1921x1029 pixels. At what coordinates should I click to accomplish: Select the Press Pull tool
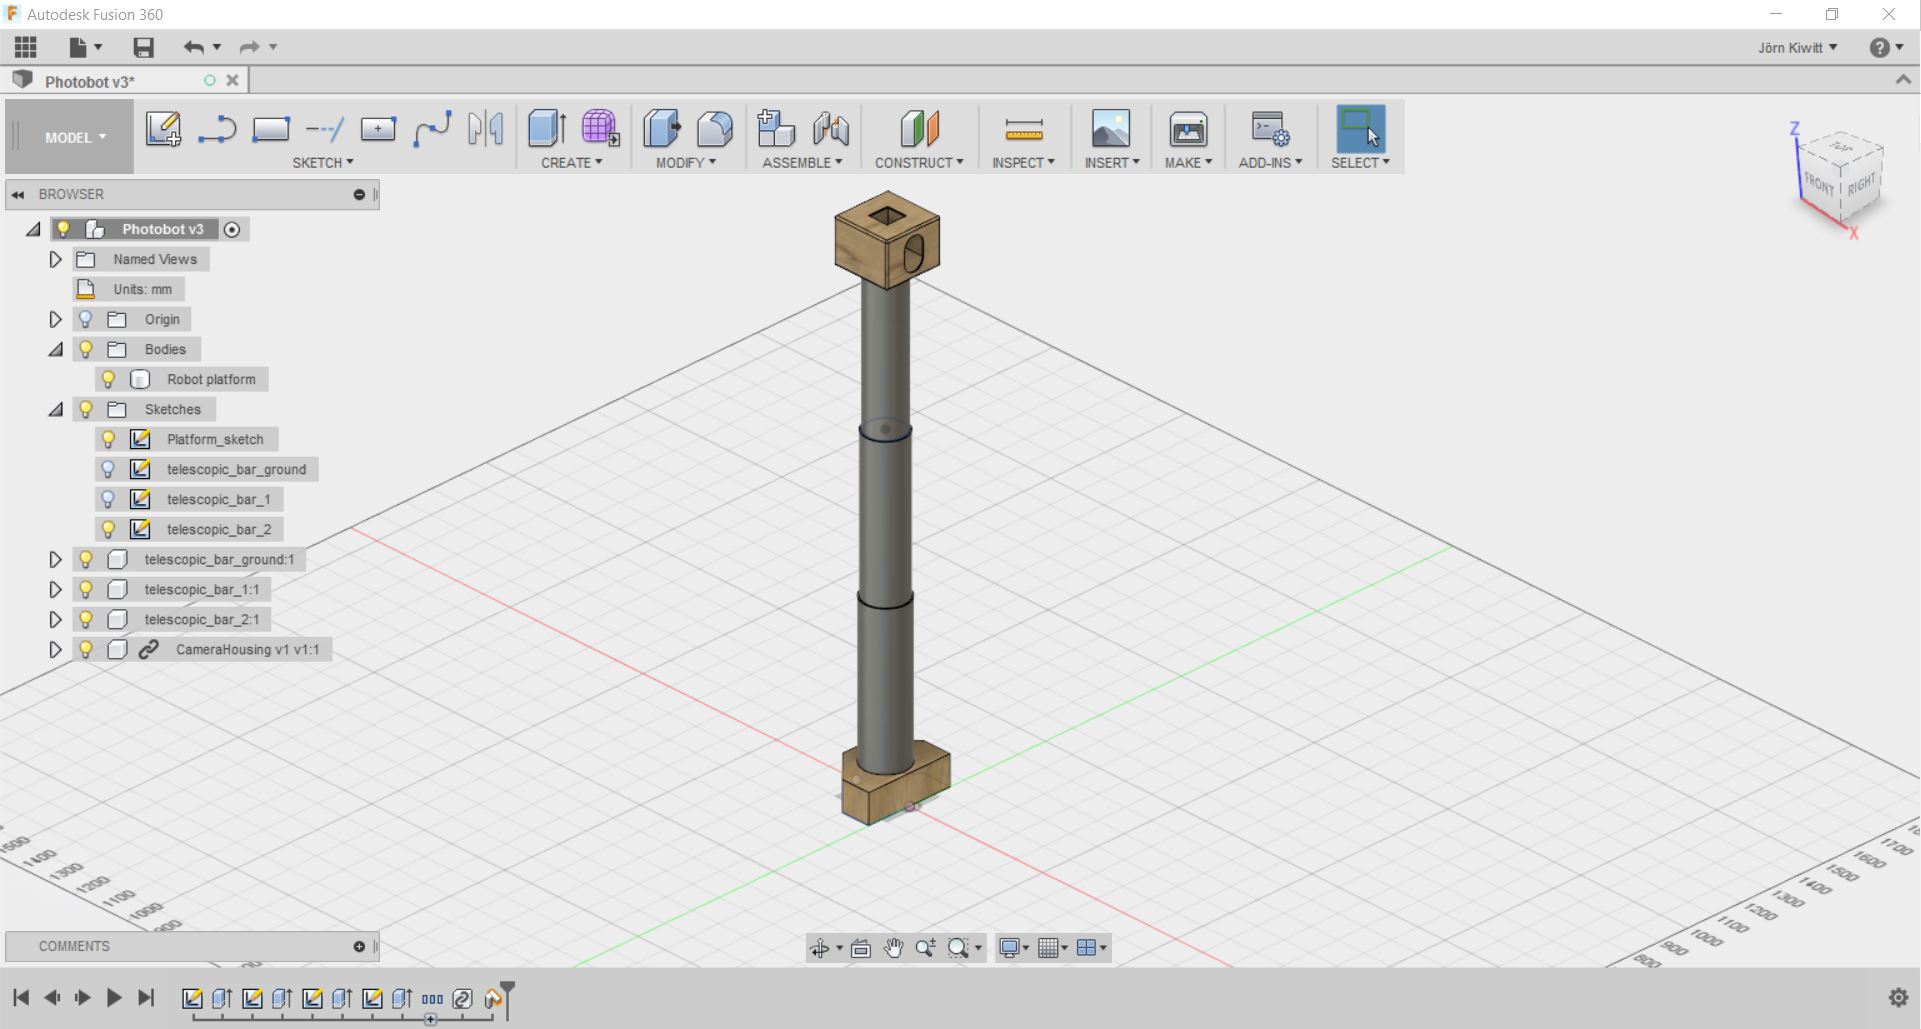[661, 129]
